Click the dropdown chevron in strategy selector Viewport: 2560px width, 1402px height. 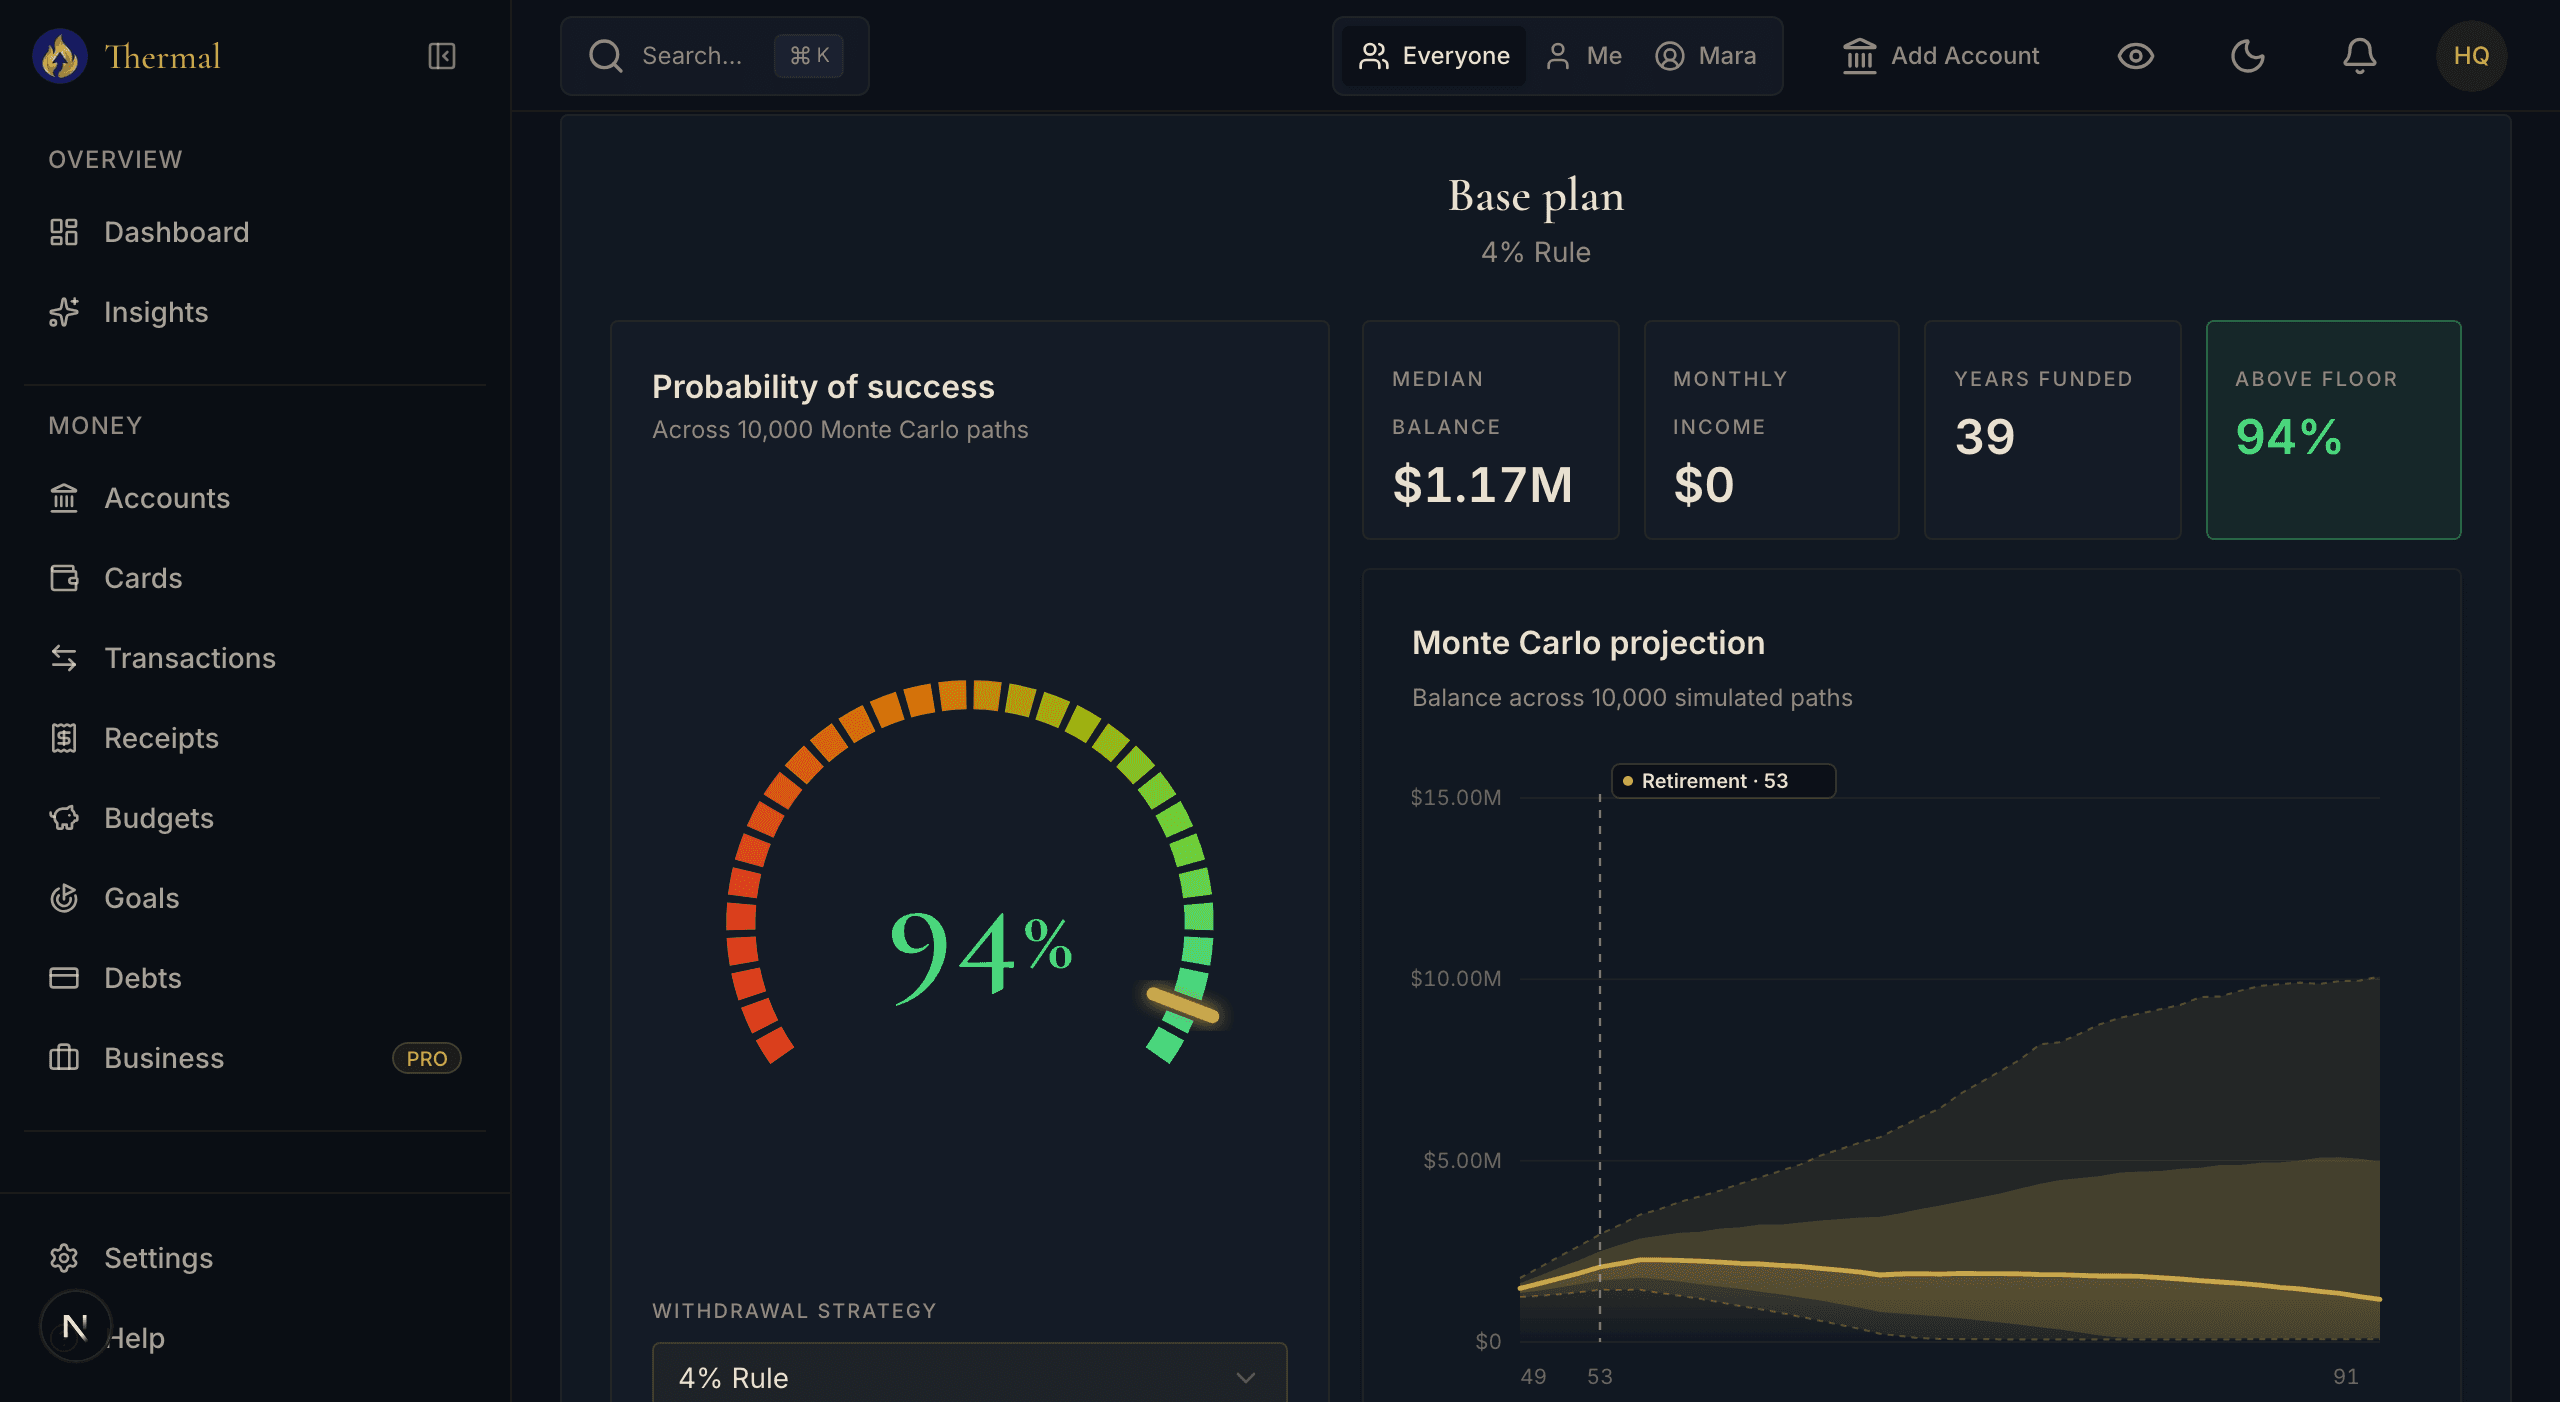pyautogui.click(x=1245, y=1378)
